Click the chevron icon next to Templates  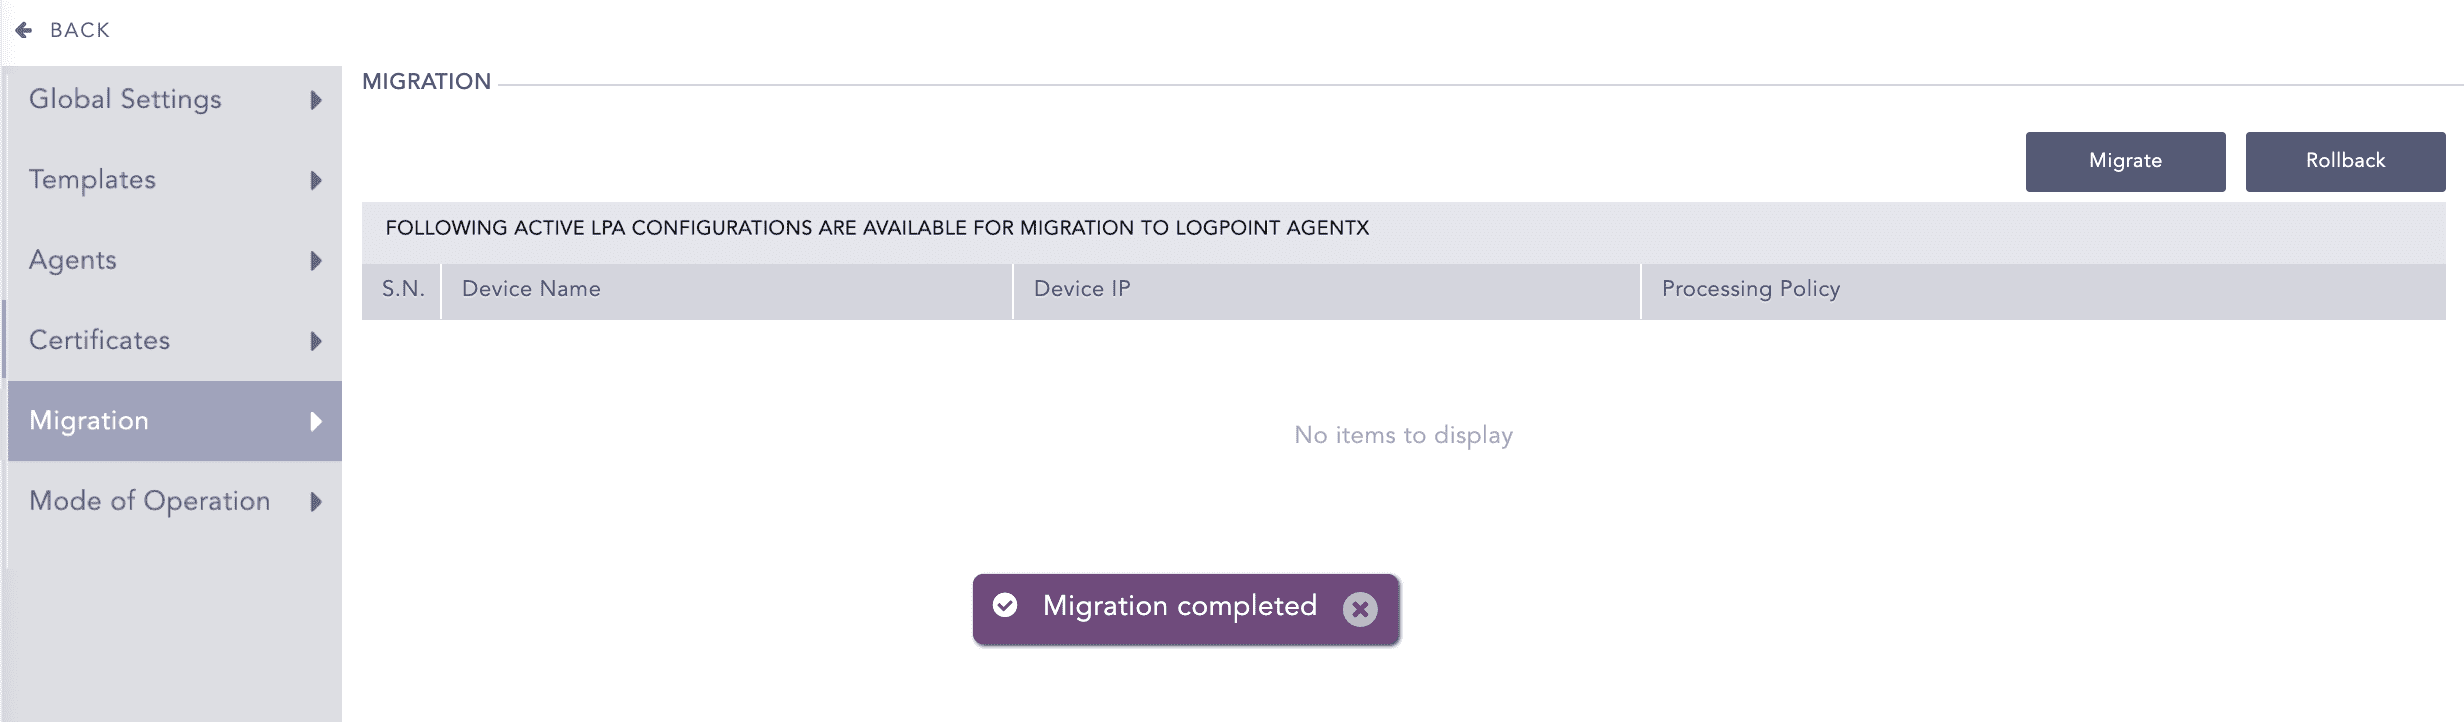pyautogui.click(x=315, y=180)
